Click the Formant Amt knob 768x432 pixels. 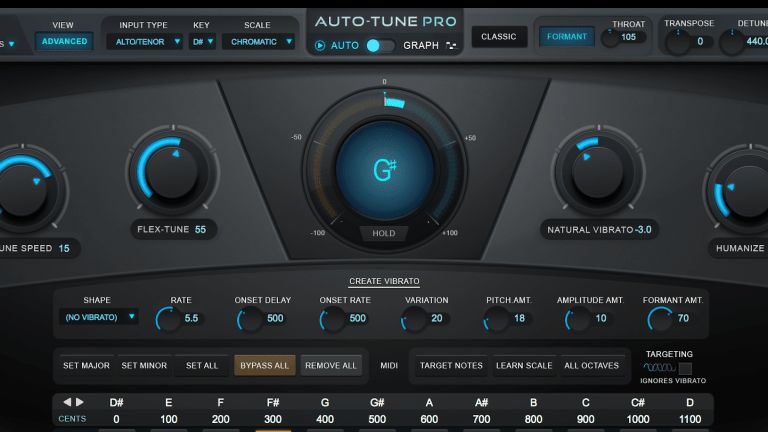coord(659,319)
